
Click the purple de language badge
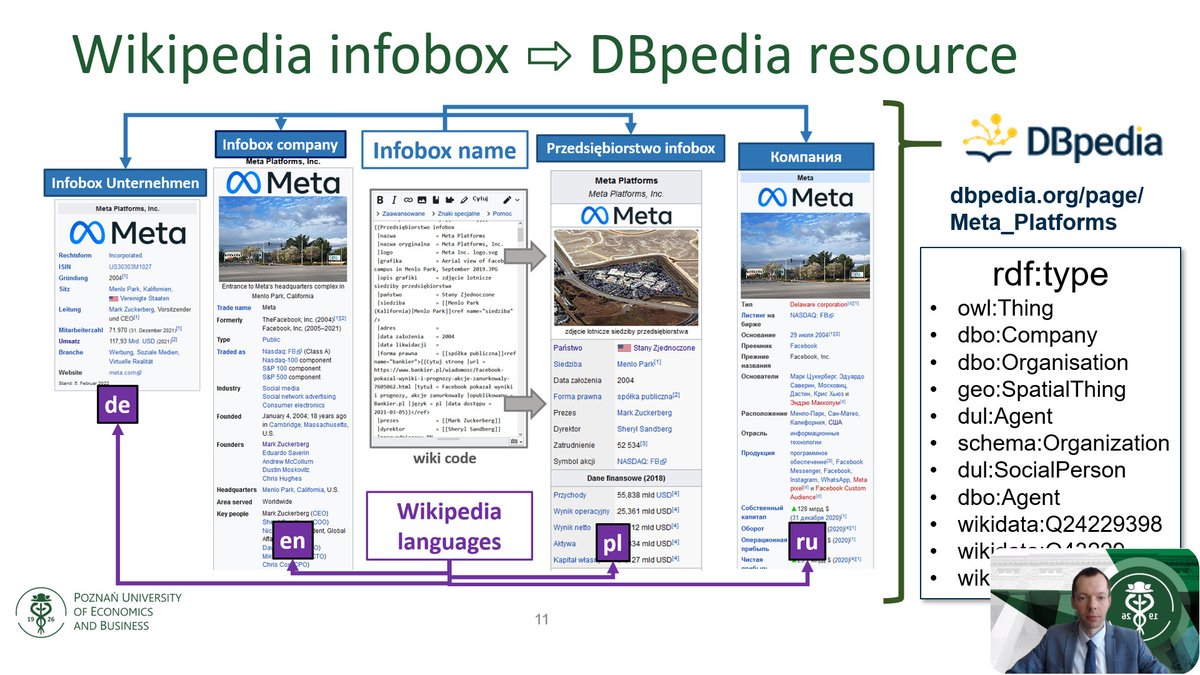118,404
